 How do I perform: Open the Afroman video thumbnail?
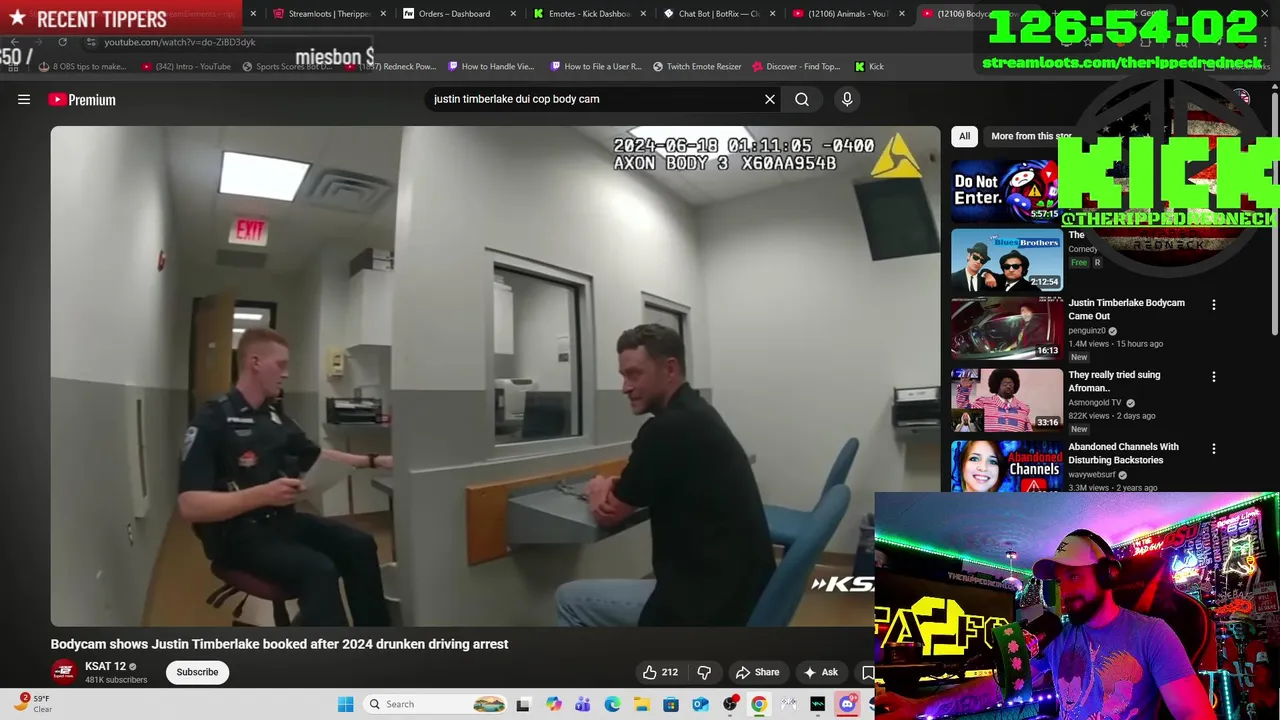pos(1006,400)
